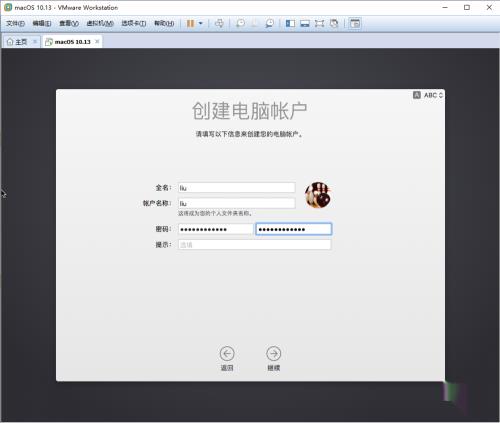This screenshot has height=423, width=500.
Task: Pause the virtual machine with the orange button
Action: coord(190,23)
